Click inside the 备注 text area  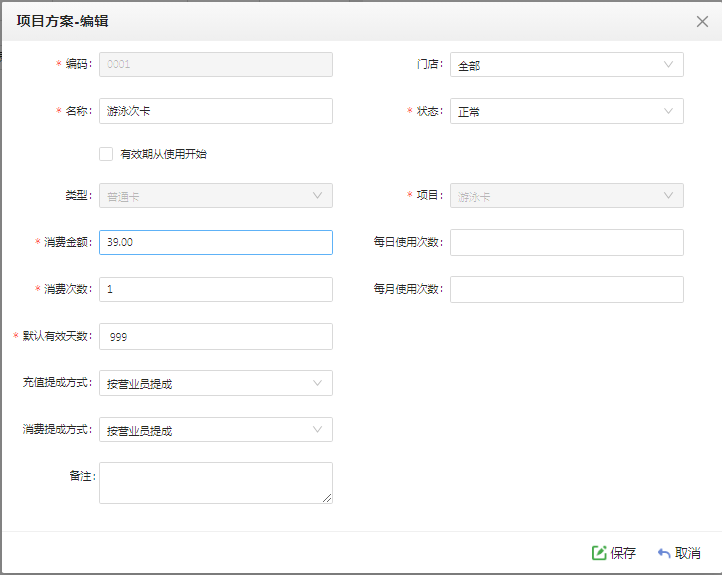[x=215, y=483]
